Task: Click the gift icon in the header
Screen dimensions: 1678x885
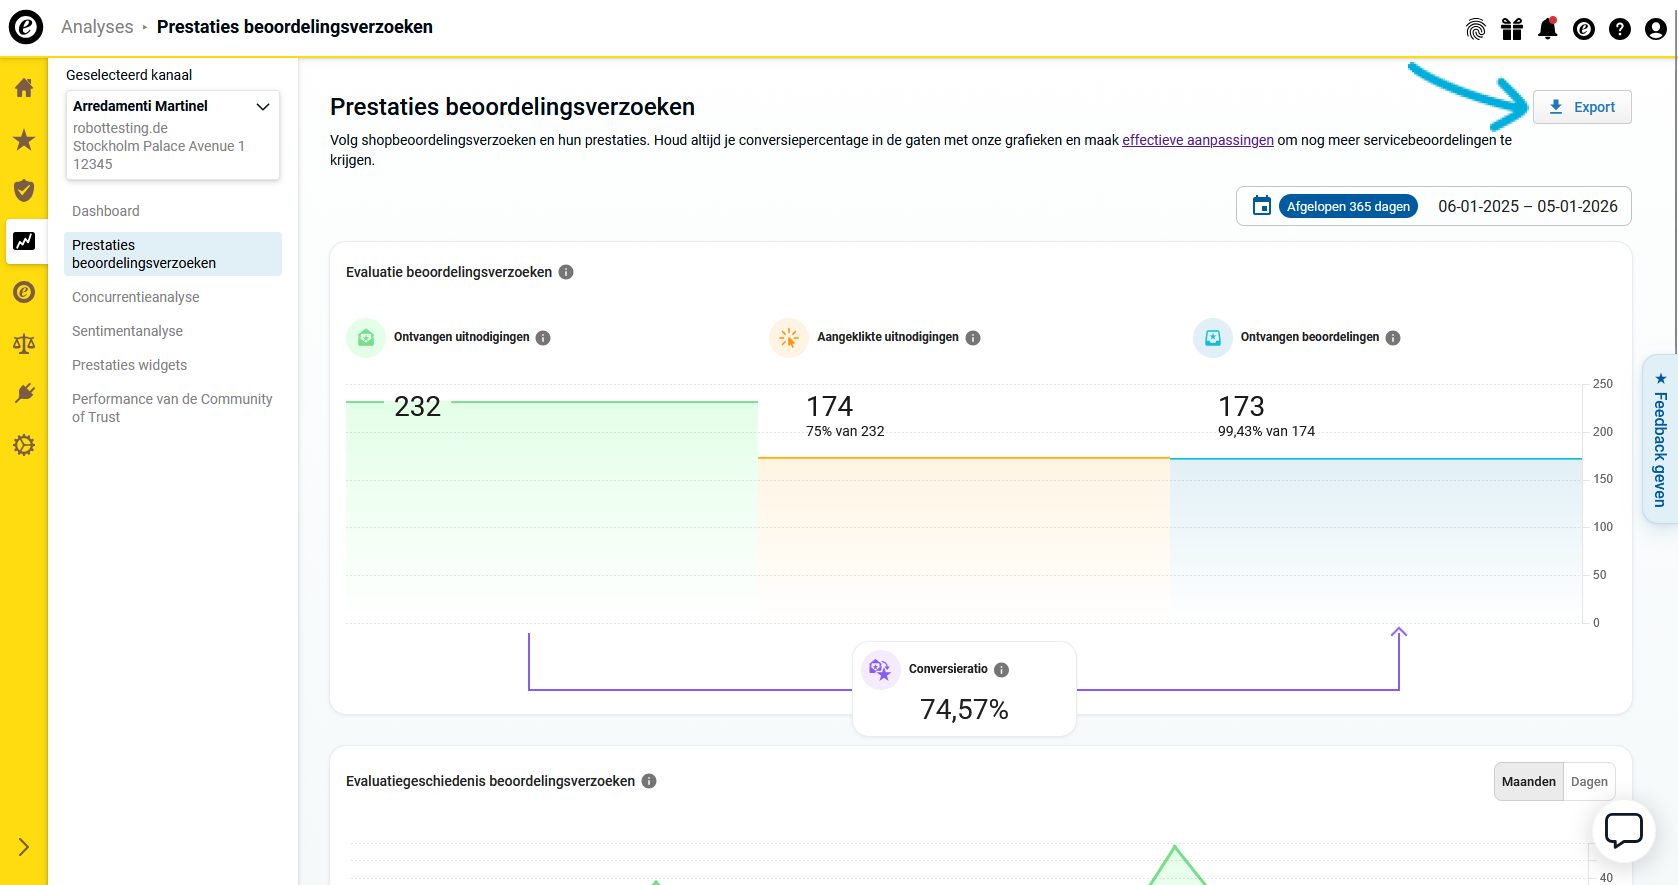Action: pyautogui.click(x=1511, y=29)
